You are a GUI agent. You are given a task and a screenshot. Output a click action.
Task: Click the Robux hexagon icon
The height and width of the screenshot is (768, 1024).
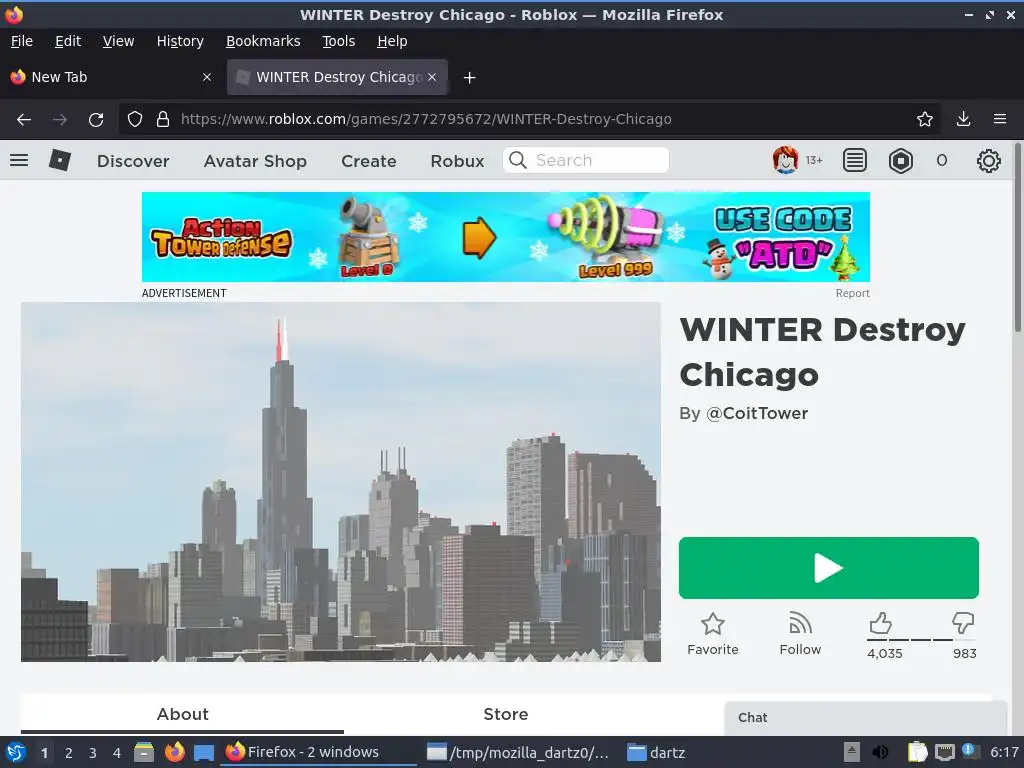901,160
